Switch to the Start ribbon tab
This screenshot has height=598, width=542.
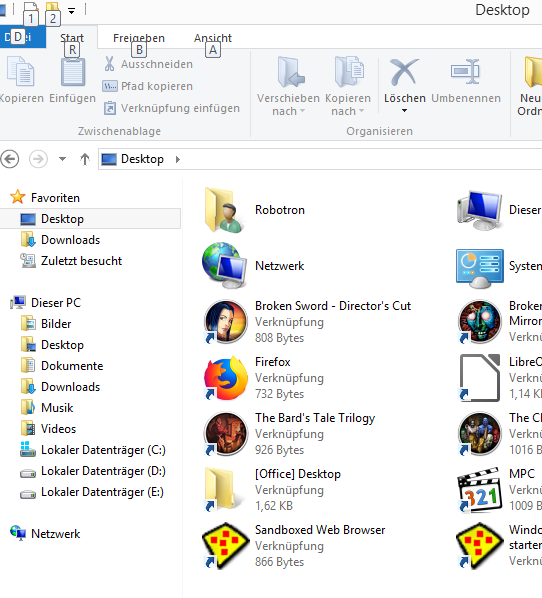coord(72,38)
